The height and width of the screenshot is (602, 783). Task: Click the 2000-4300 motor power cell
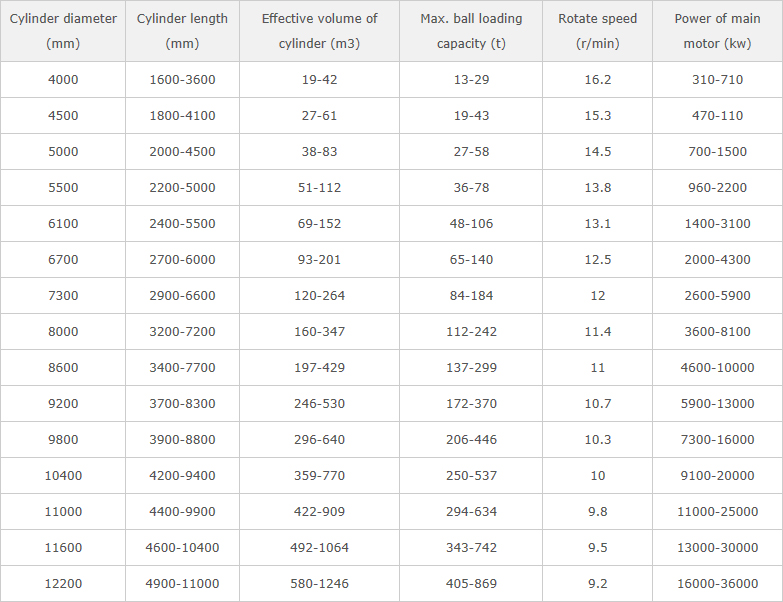(717, 260)
